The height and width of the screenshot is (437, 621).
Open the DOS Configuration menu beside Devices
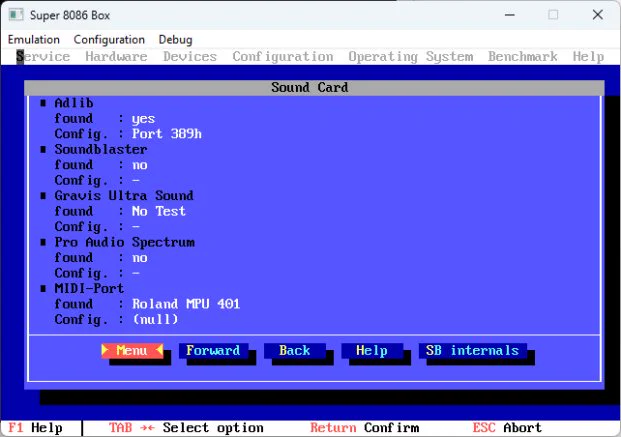click(x=283, y=56)
